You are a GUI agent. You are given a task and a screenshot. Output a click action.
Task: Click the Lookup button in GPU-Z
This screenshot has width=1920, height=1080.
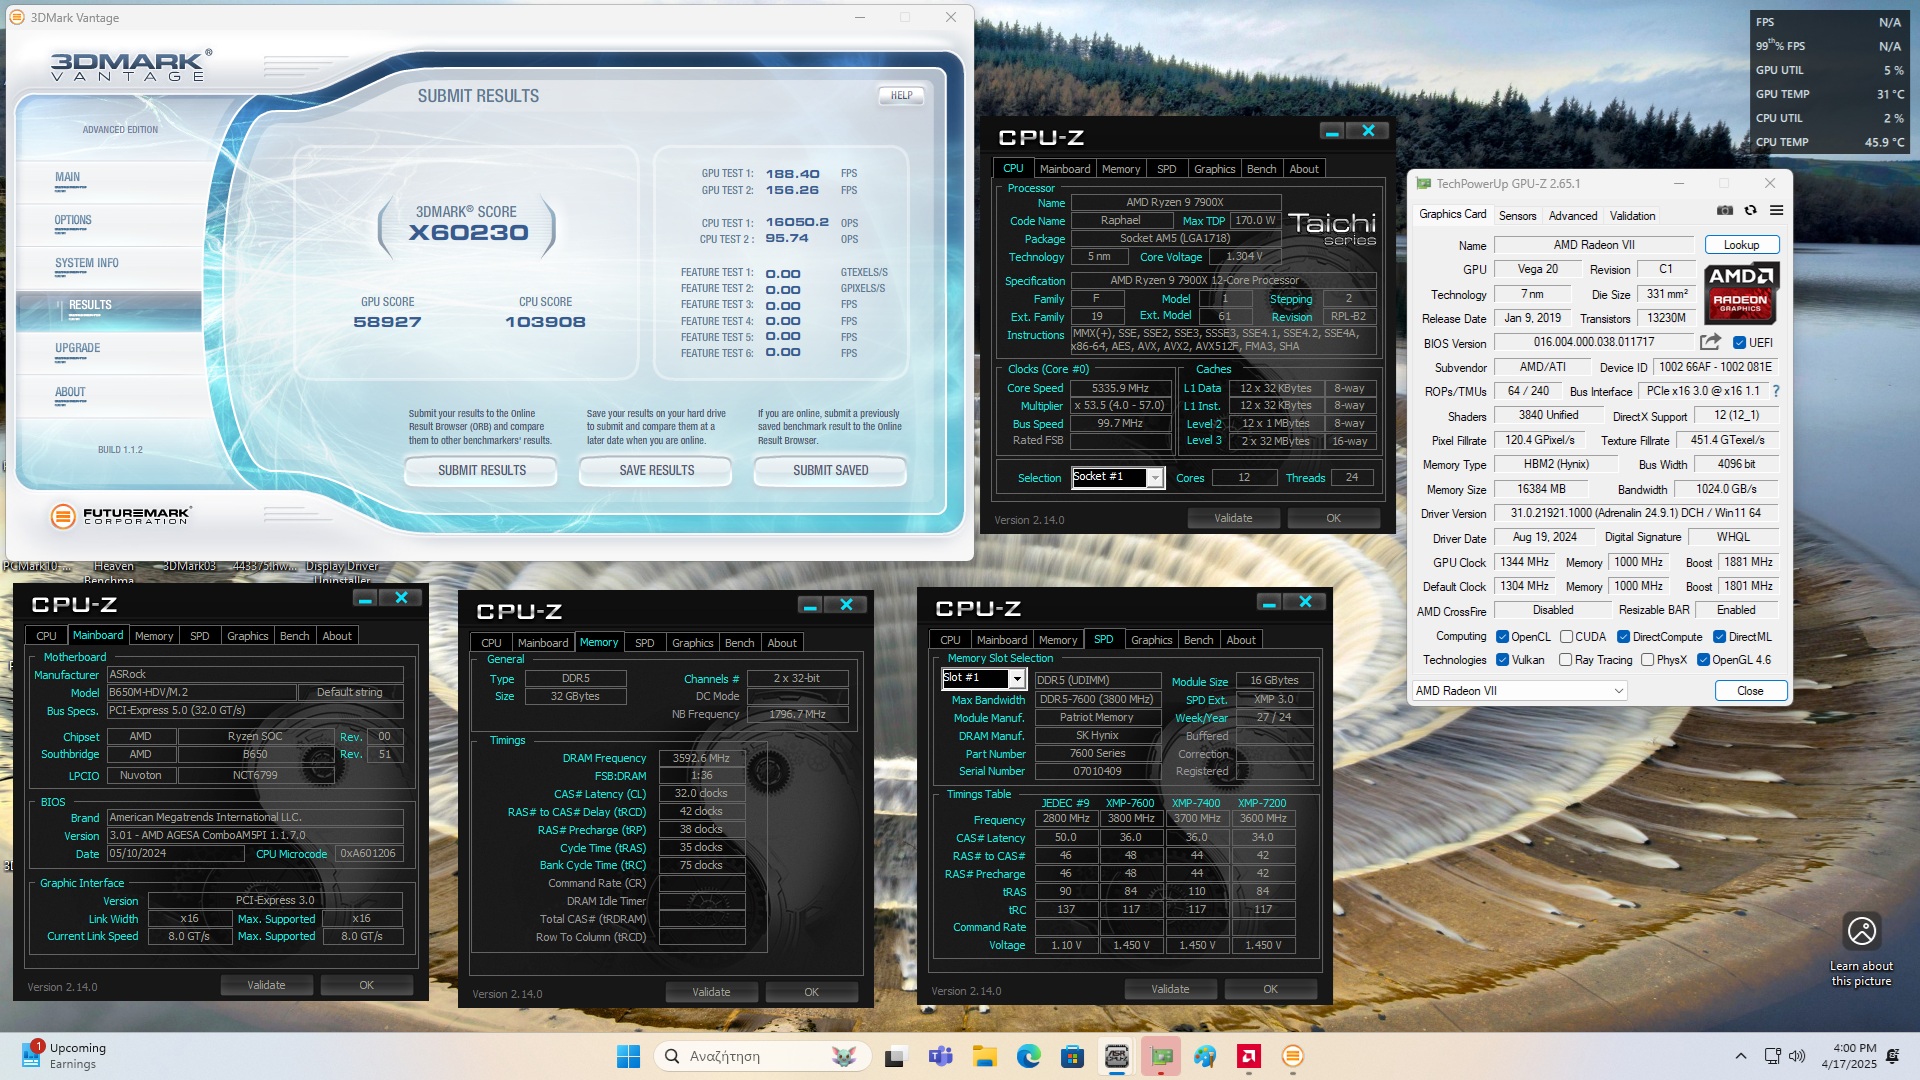1741,245
